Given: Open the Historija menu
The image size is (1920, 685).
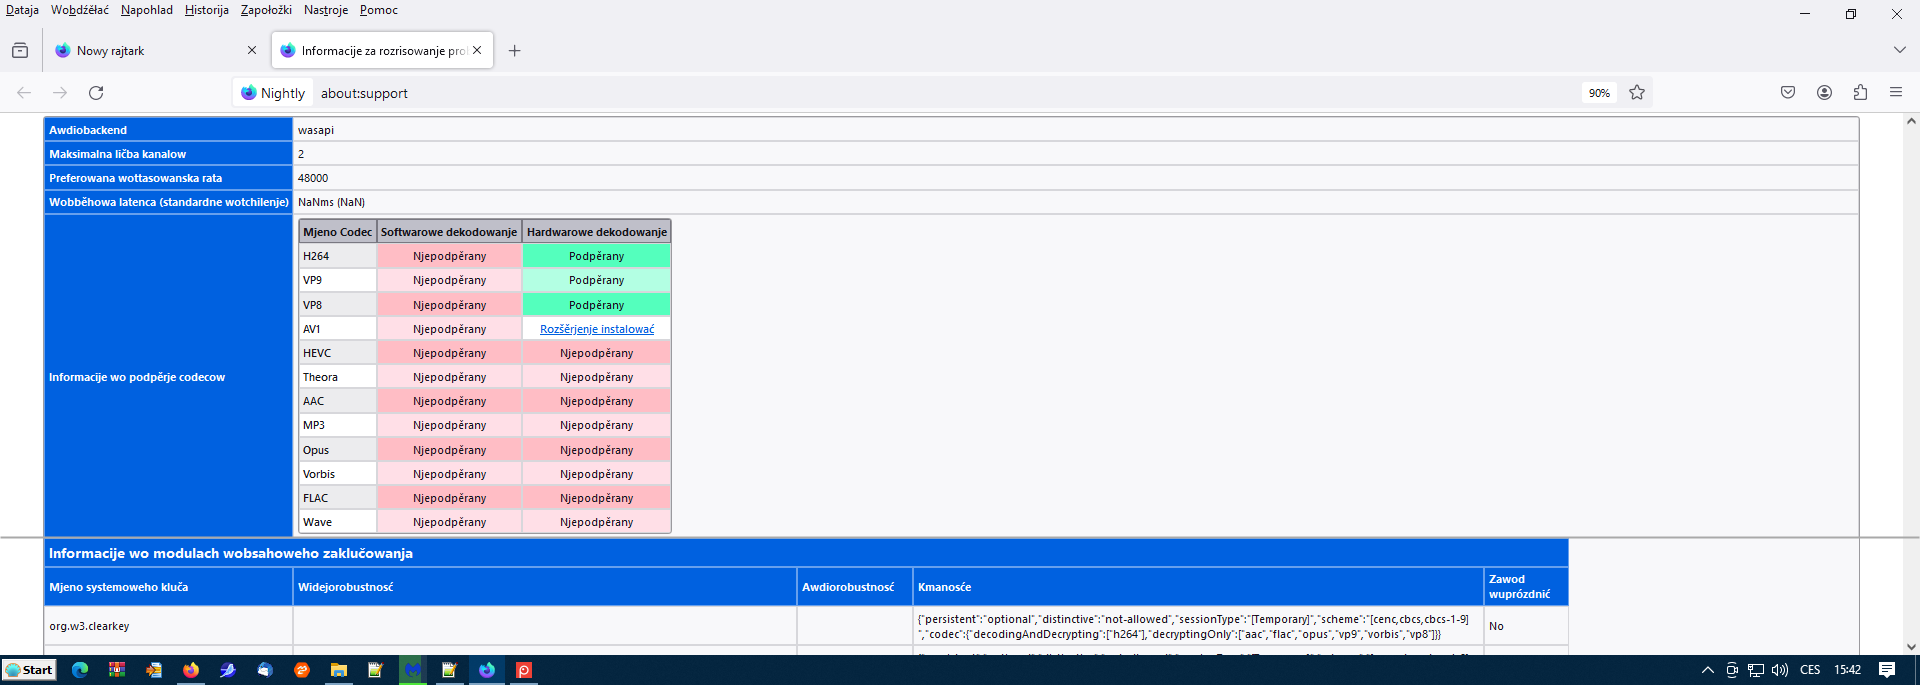Looking at the screenshot, I should [206, 10].
